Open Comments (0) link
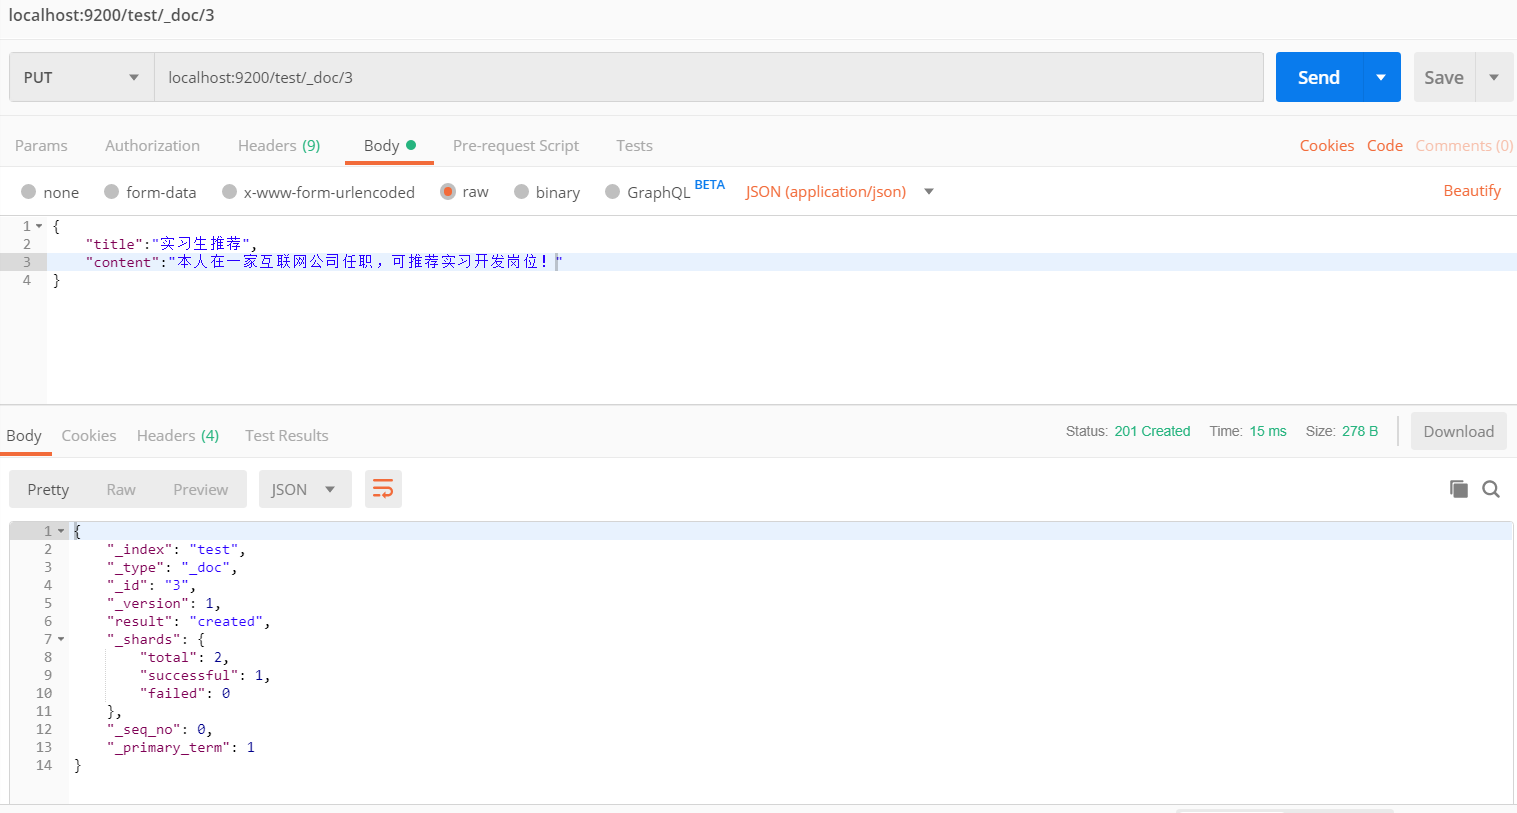Viewport: 1517px width, 813px height. (1464, 145)
